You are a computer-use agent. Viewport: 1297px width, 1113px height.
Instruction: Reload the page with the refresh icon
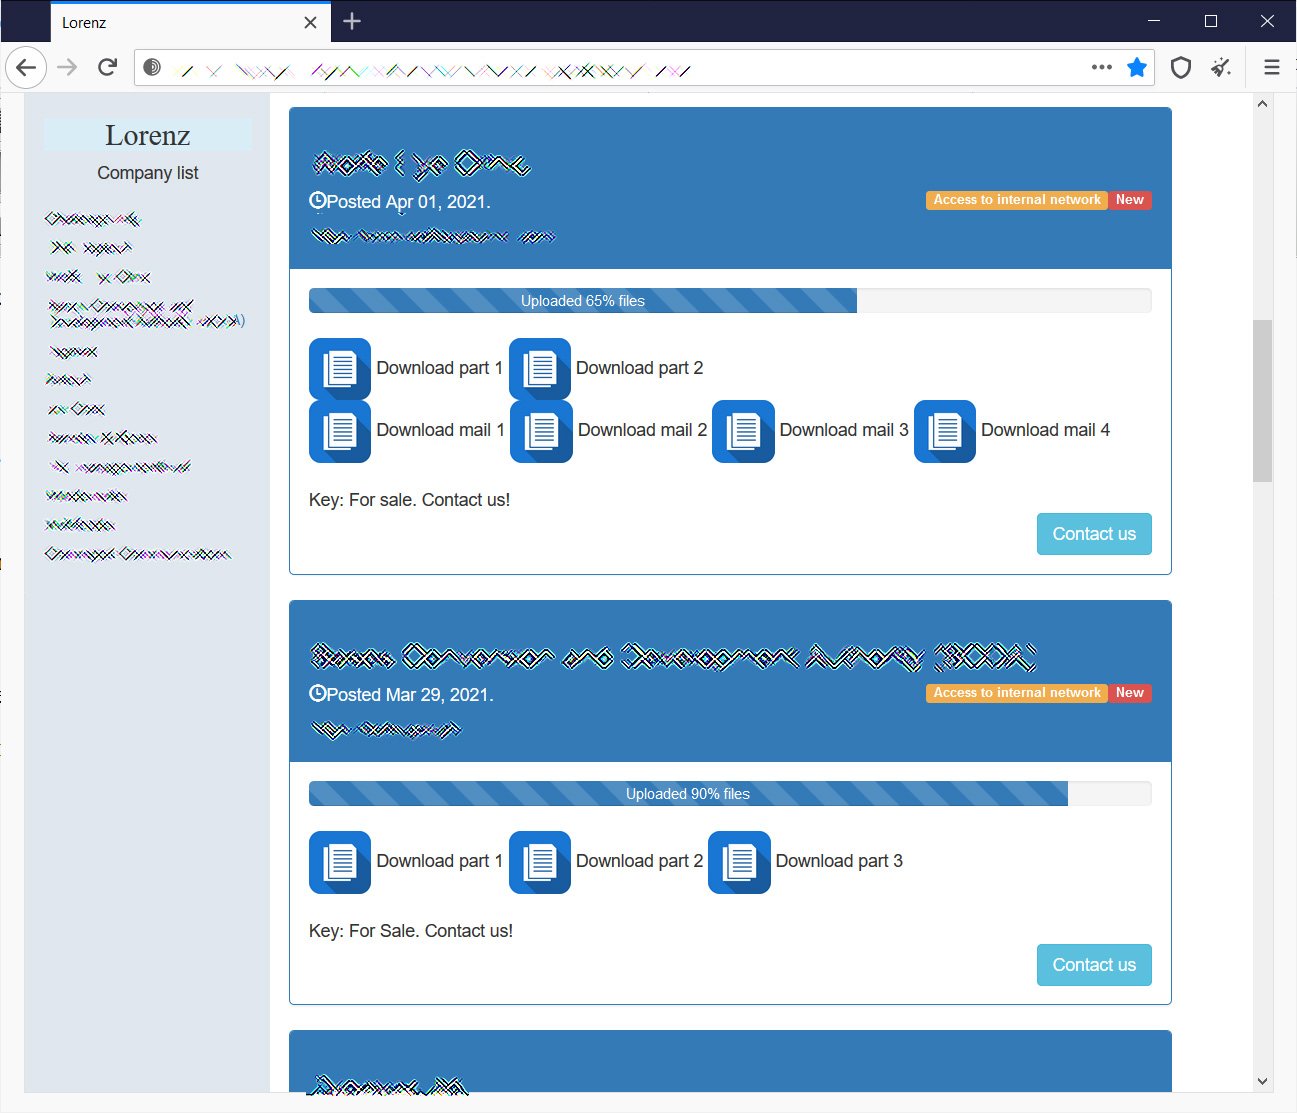coord(108,67)
